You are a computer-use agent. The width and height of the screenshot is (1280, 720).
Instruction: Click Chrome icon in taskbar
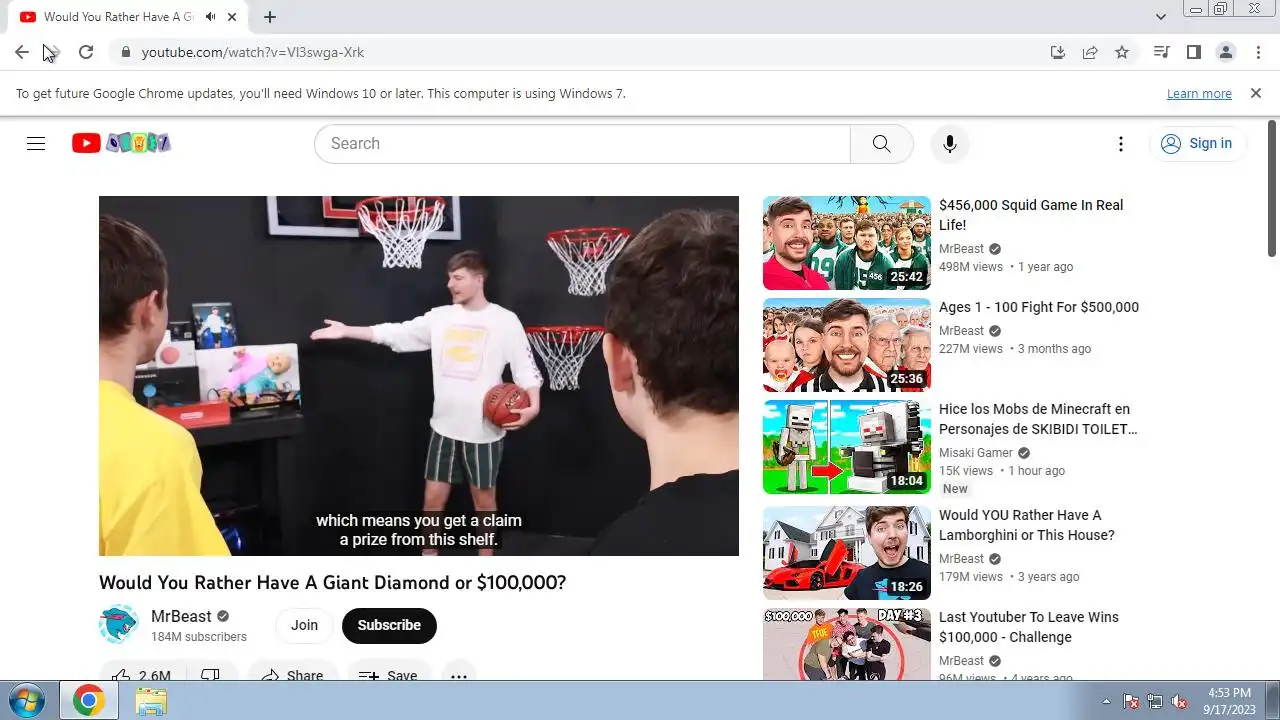coord(88,701)
